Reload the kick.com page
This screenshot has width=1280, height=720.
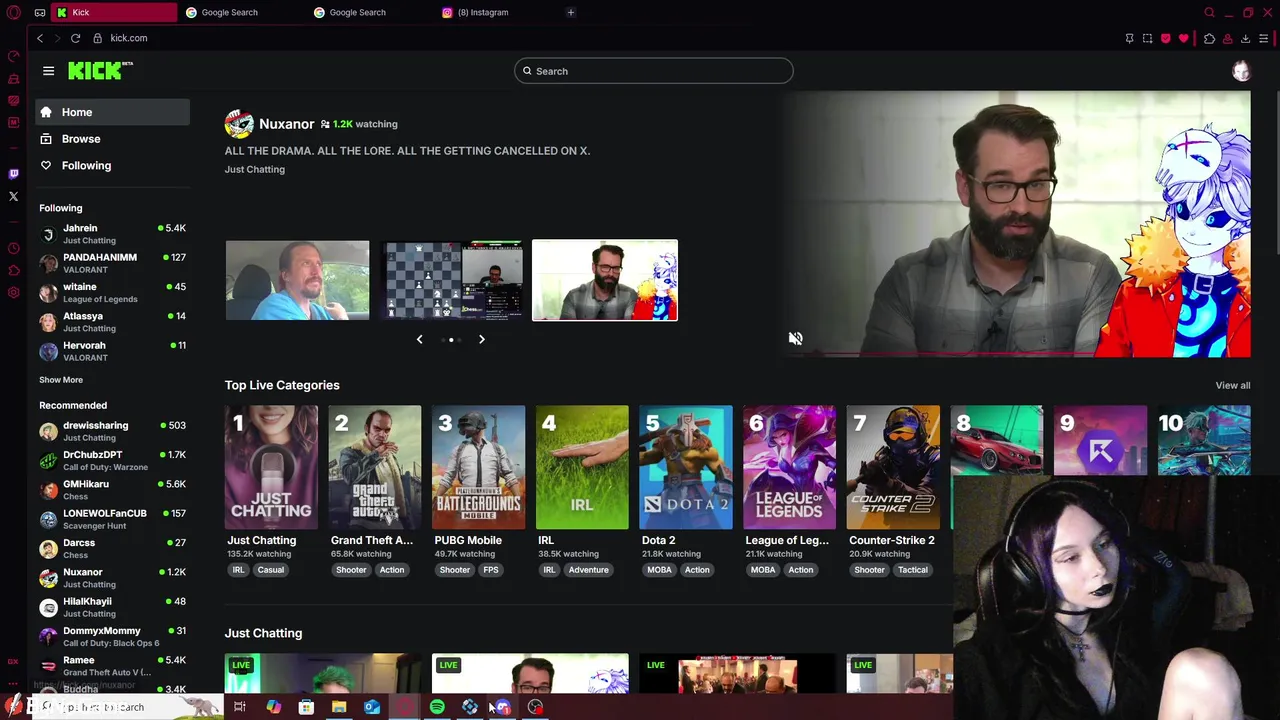click(75, 38)
